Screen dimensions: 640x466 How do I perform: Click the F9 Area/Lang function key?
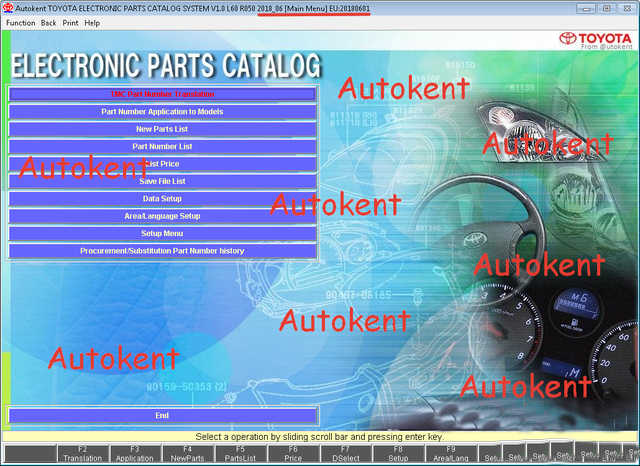click(x=451, y=454)
